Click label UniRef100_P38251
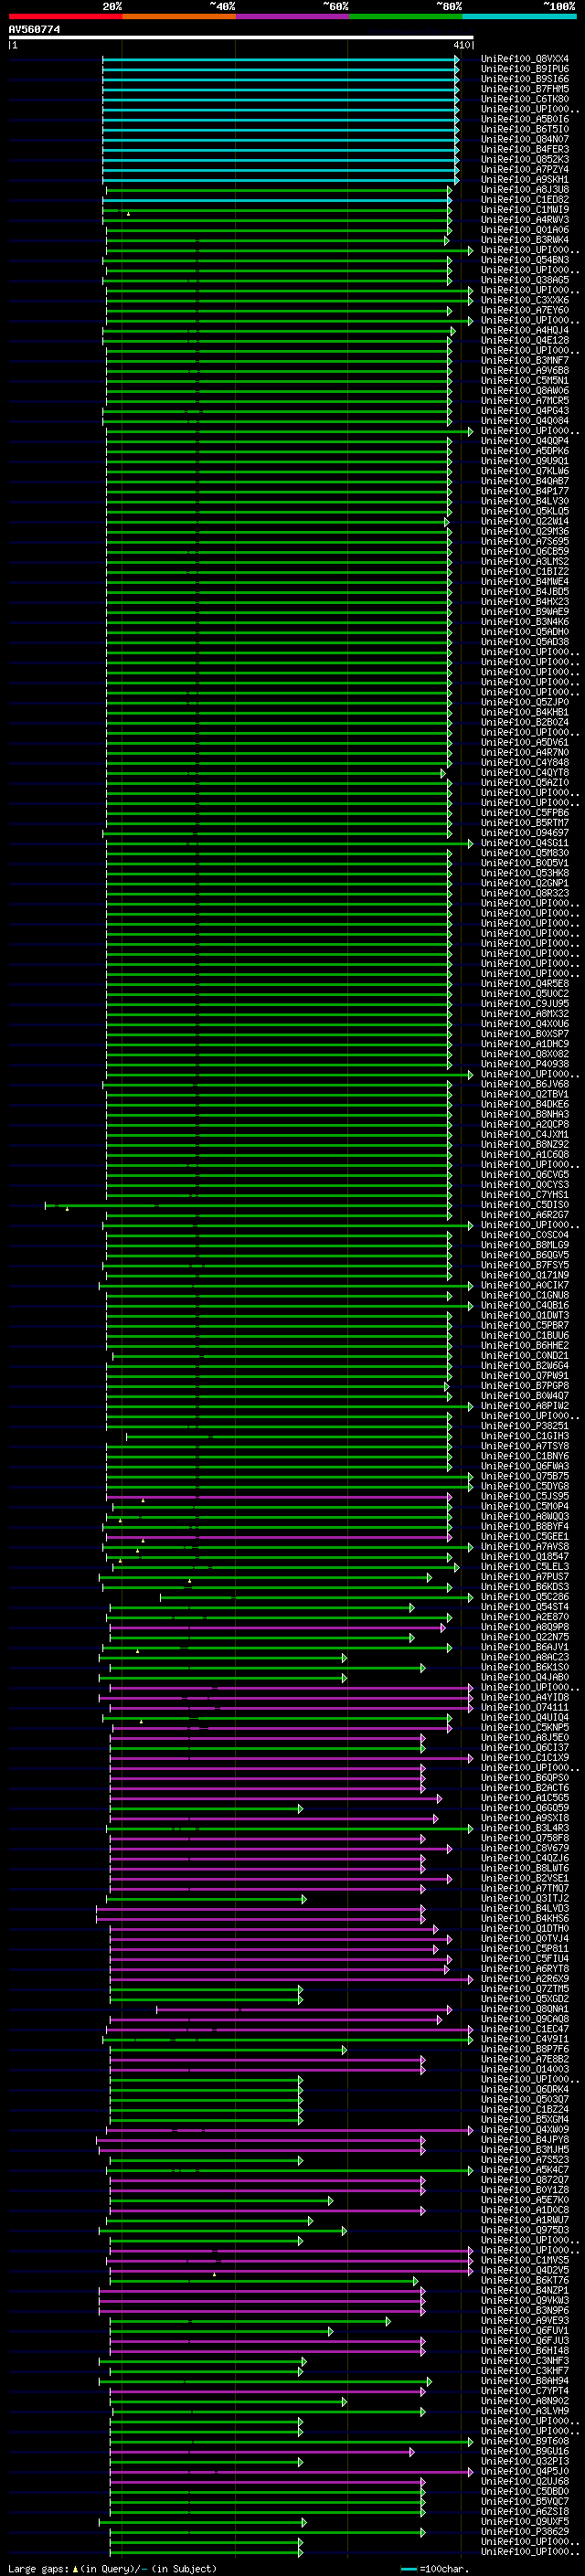 point(525,1426)
